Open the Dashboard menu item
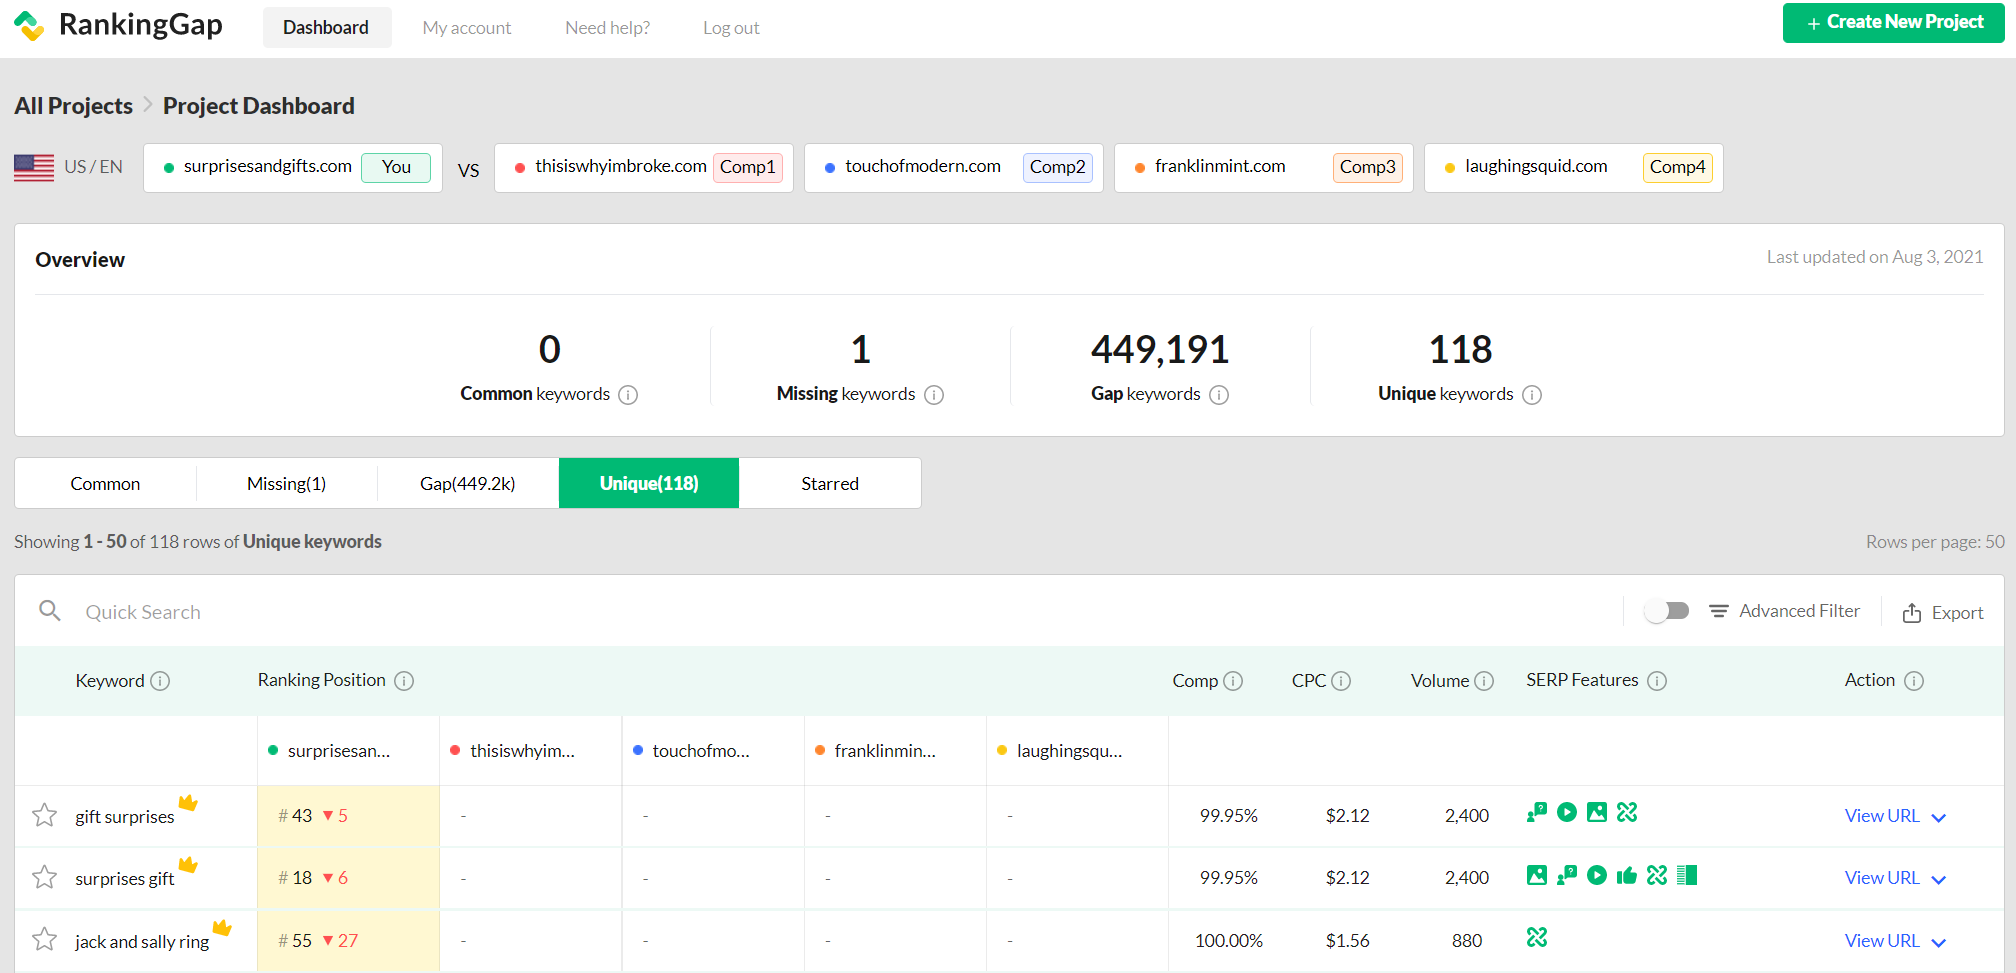Screen dimensions: 2016x973 click(x=326, y=28)
